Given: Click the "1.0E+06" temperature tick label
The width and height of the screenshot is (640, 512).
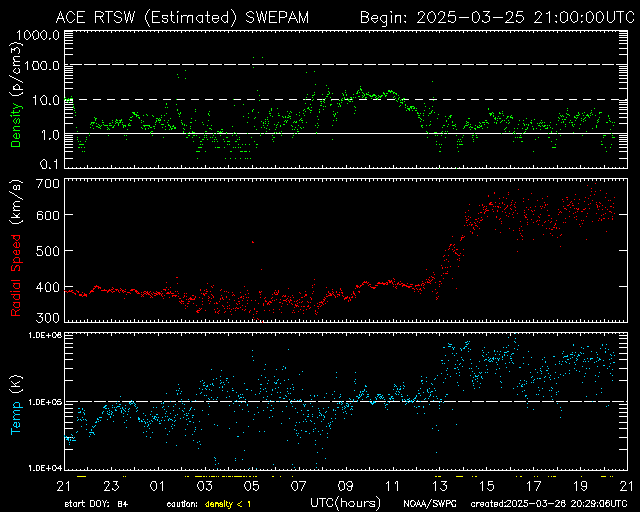Looking at the screenshot, I should coord(44,335).
